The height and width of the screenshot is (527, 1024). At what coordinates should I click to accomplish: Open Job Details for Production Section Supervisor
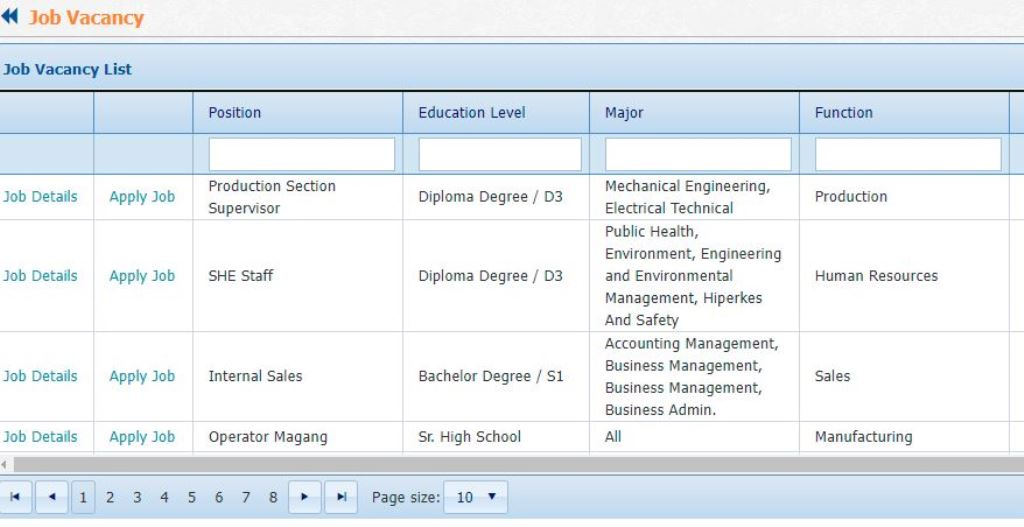click(x=40, y=197)
